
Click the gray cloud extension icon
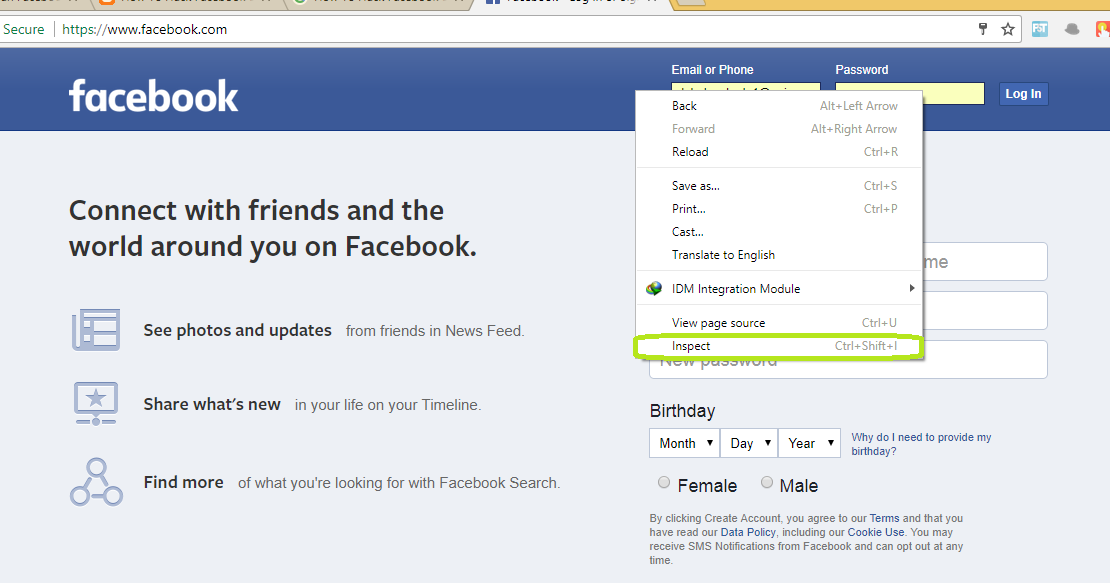click(1072, 29)
